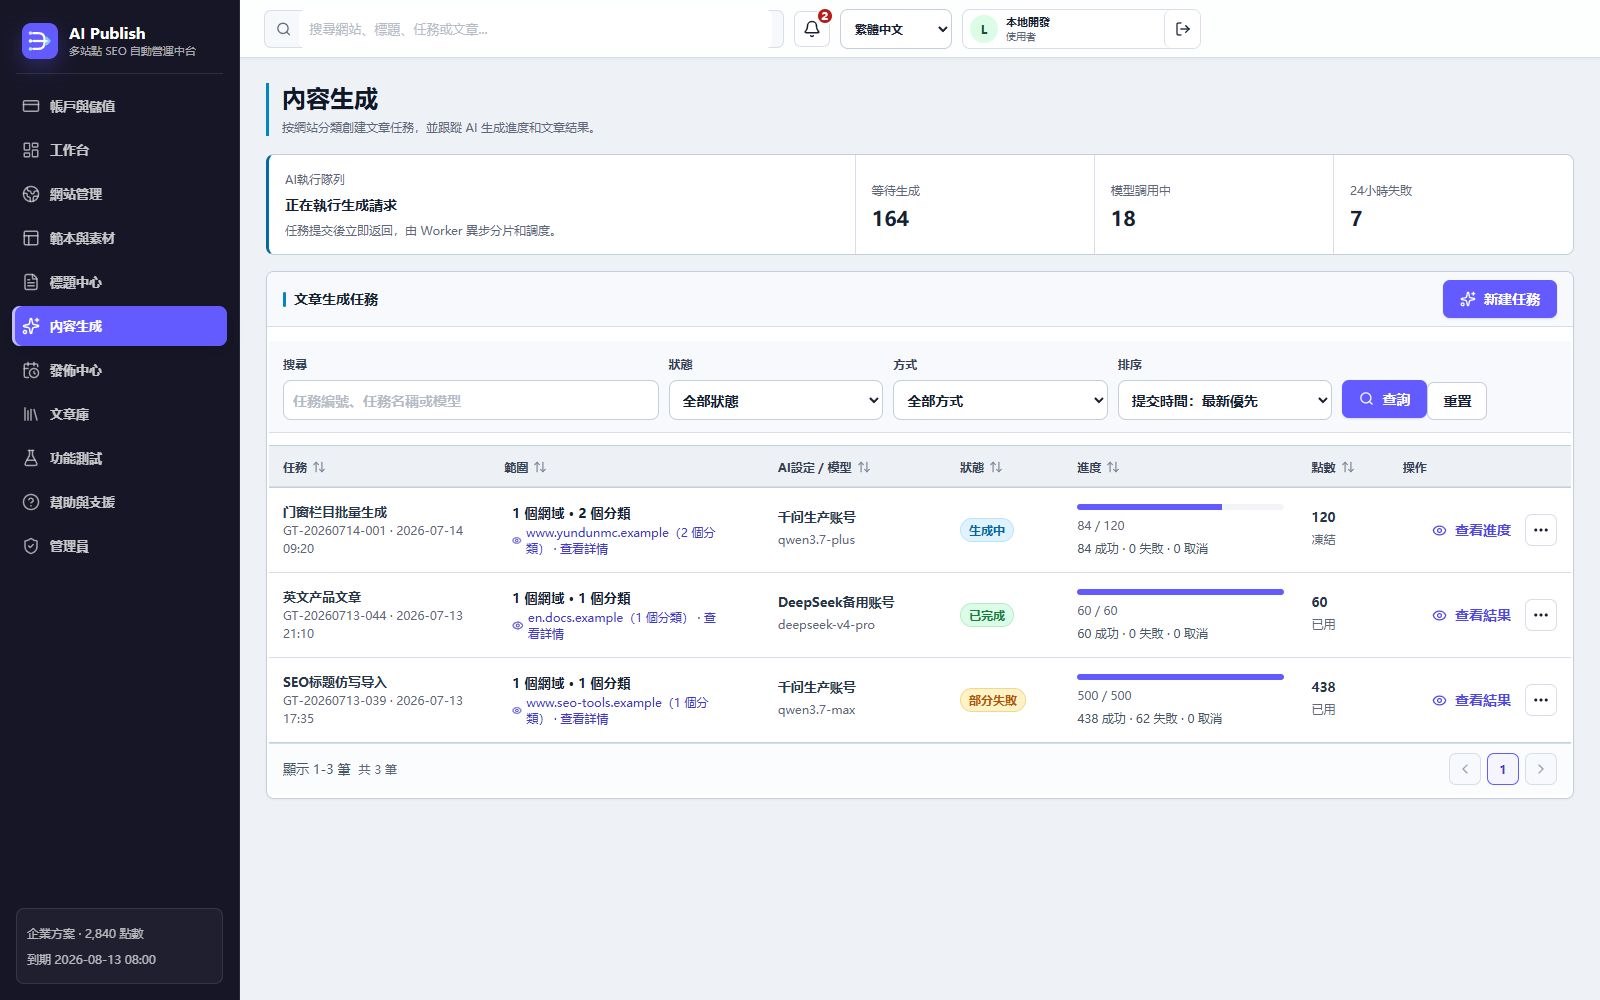
Task: Sort by AI設定 / 模型 column arrows icon
Action: pyautogui.click(x=864, y=467)
